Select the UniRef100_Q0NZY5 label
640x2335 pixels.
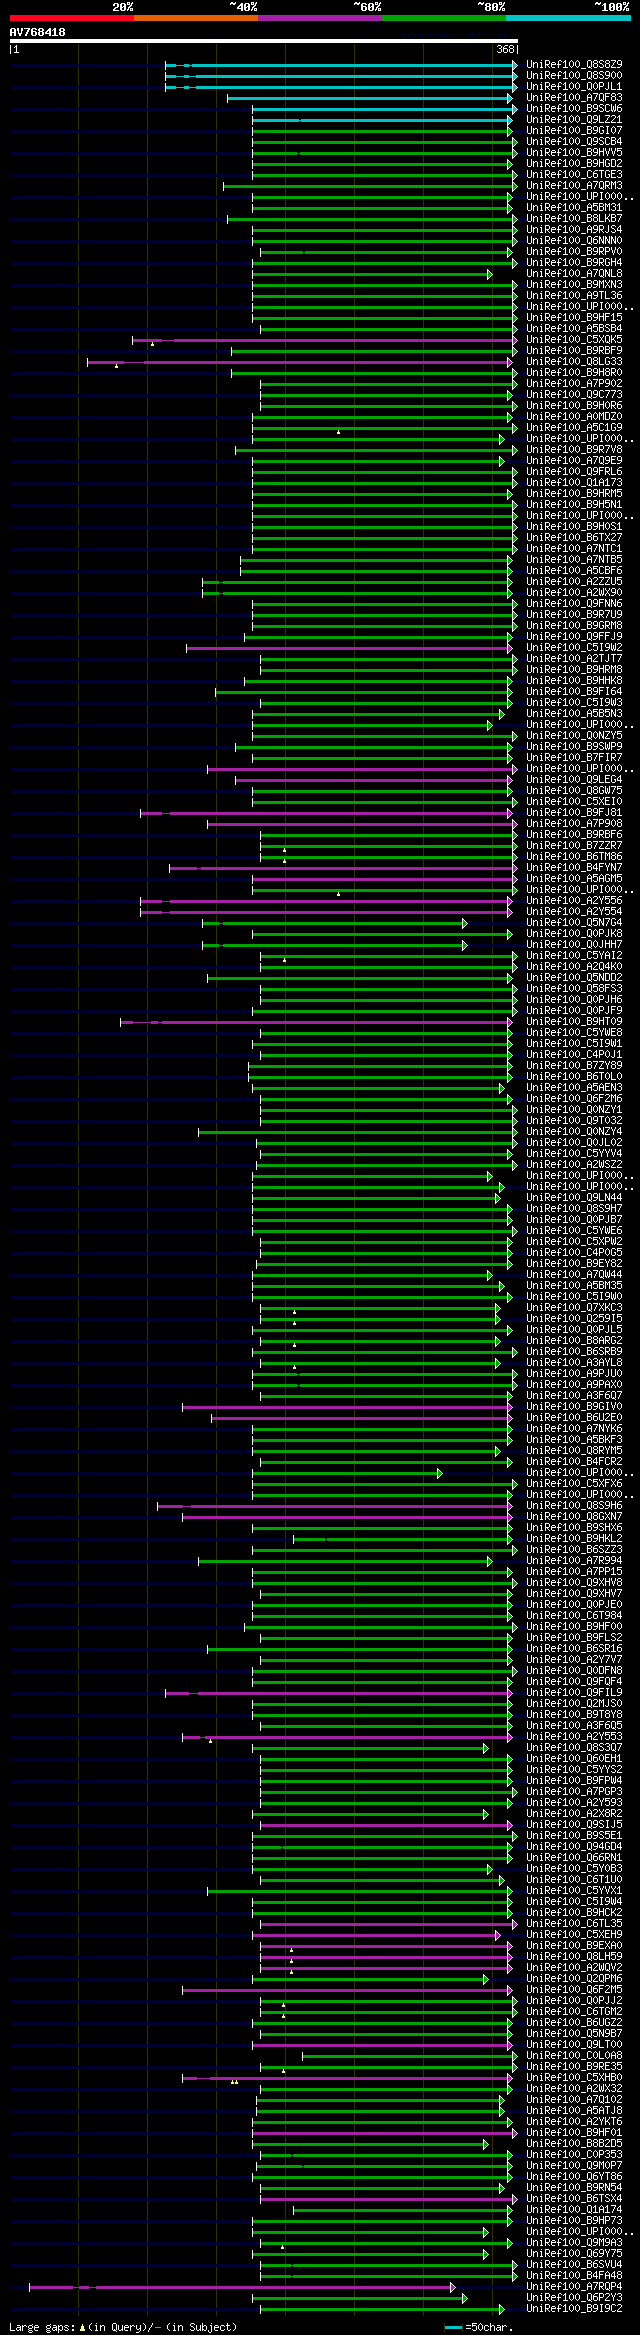point(574,735)
